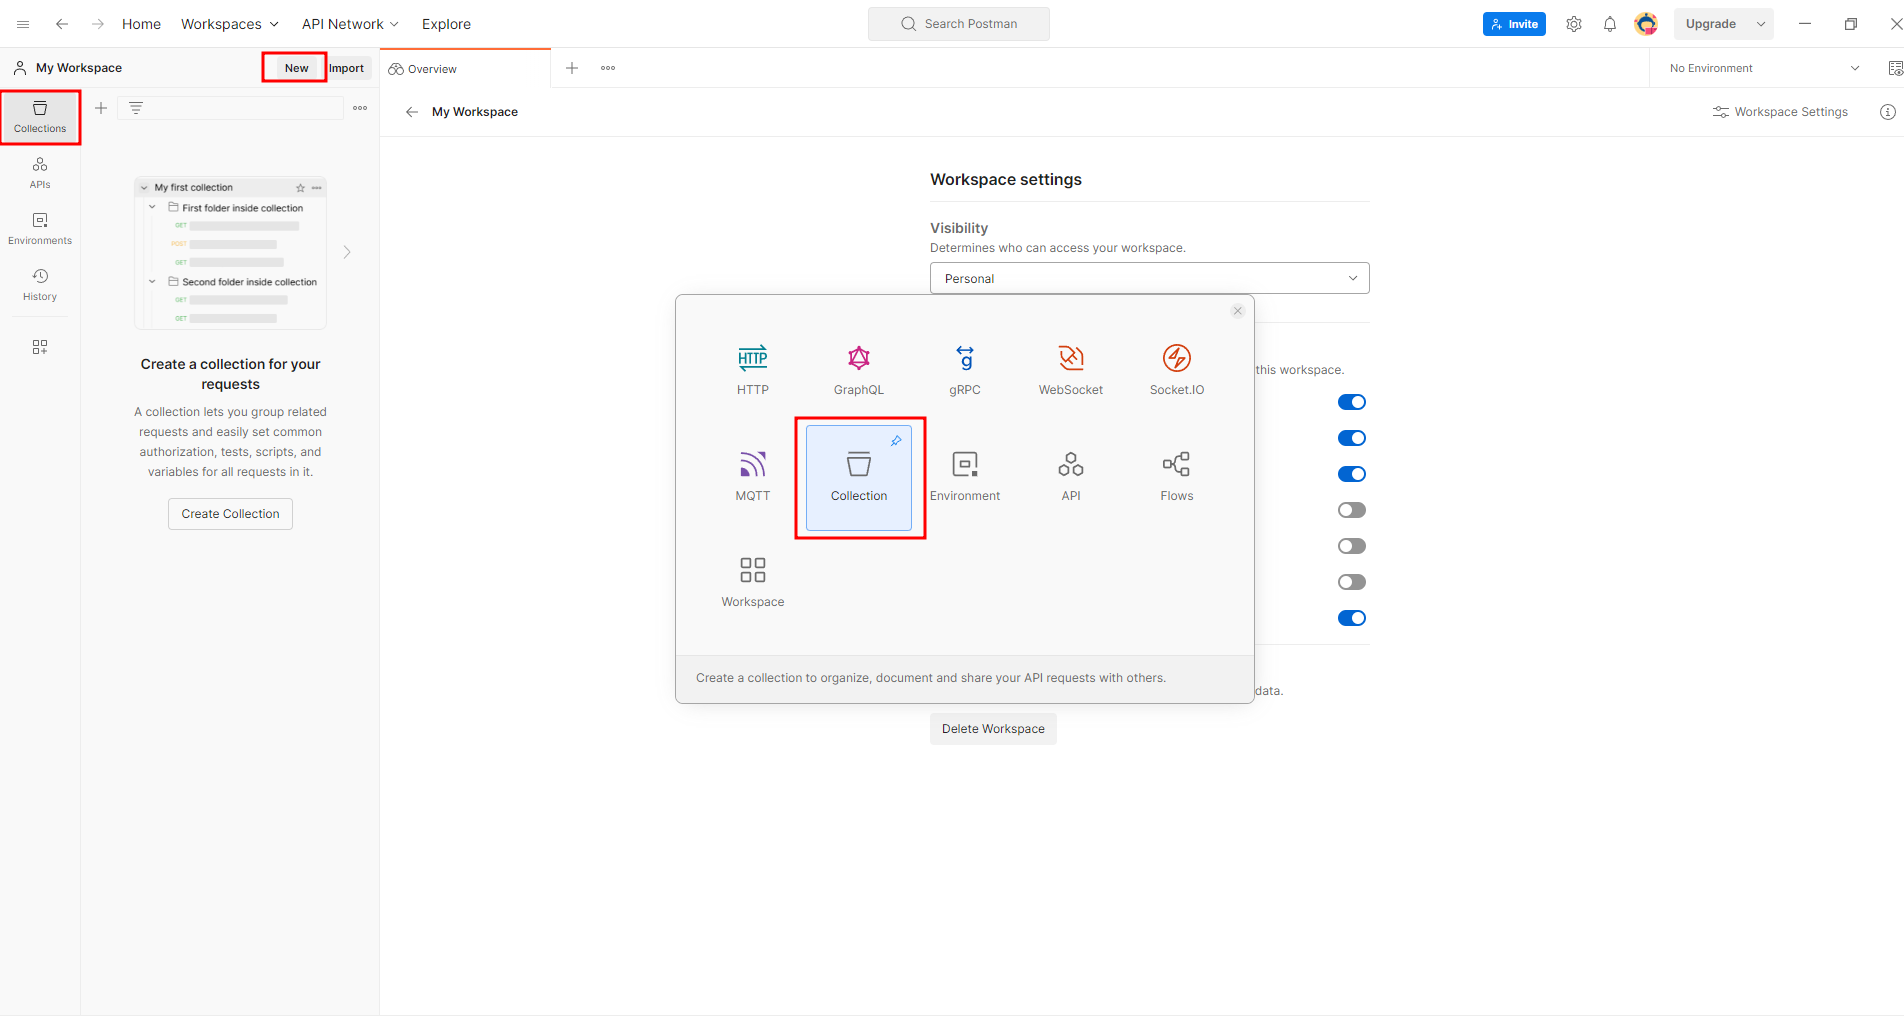
Task: Open a new tab with plus
Action: point(572,68)
